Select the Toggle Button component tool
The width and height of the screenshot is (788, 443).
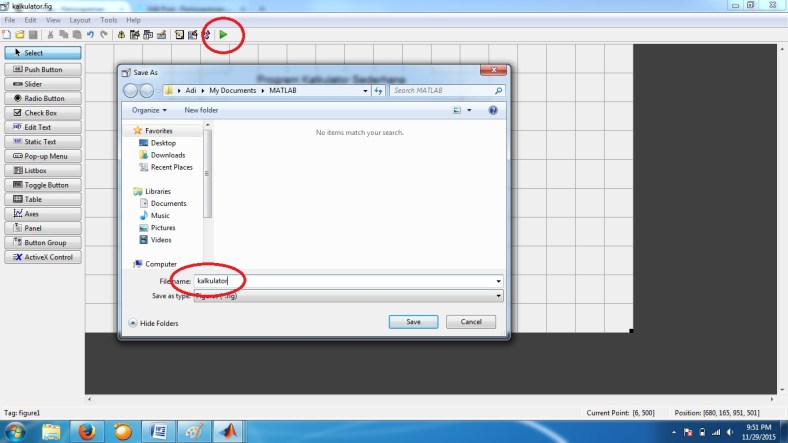point(42,185)
